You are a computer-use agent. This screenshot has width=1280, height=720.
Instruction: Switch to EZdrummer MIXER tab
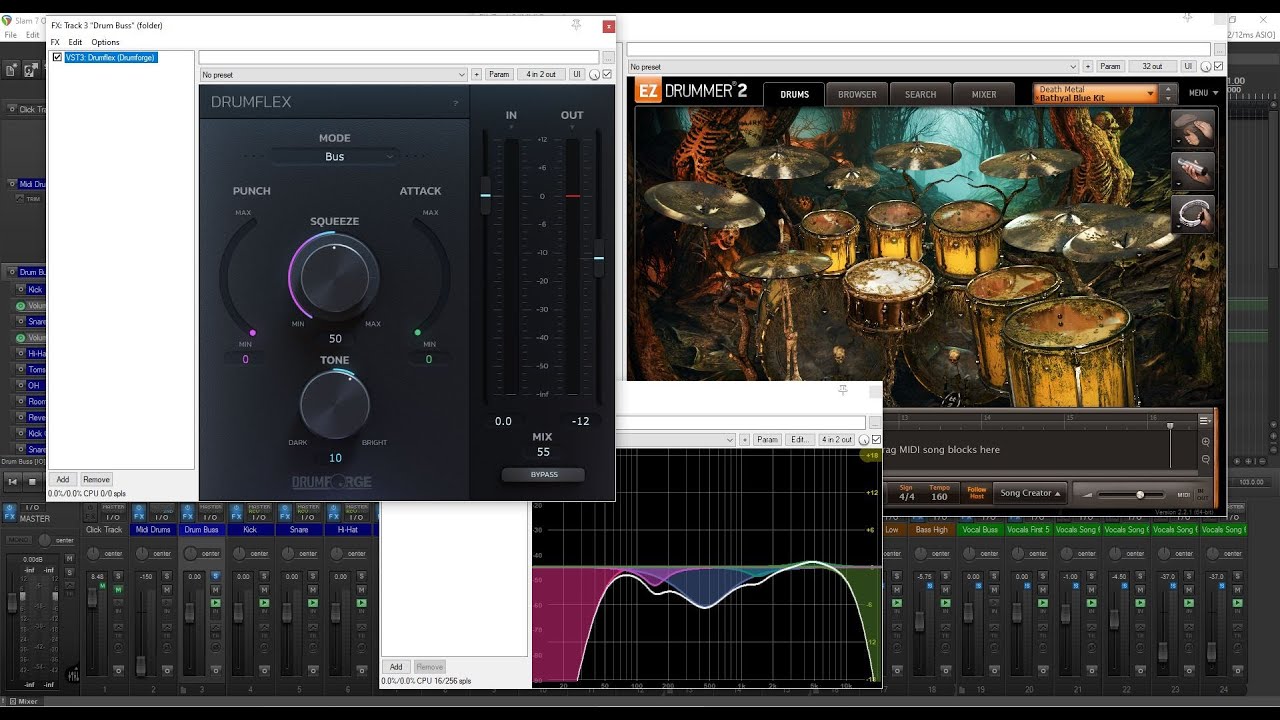984,95
